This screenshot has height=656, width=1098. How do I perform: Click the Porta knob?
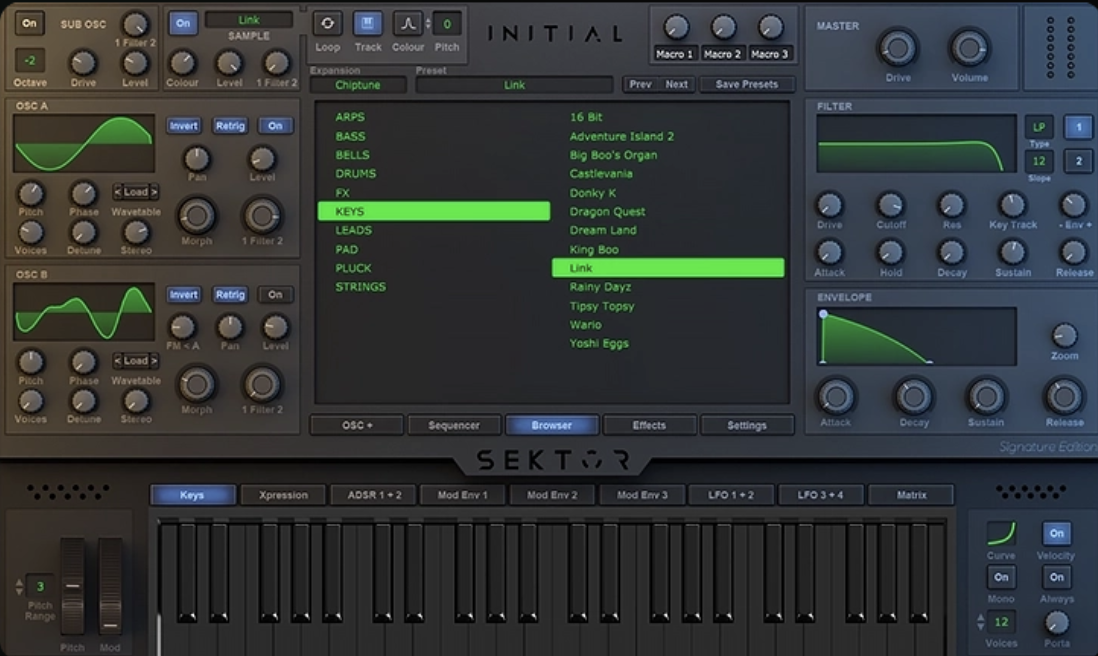(1057, 622)
